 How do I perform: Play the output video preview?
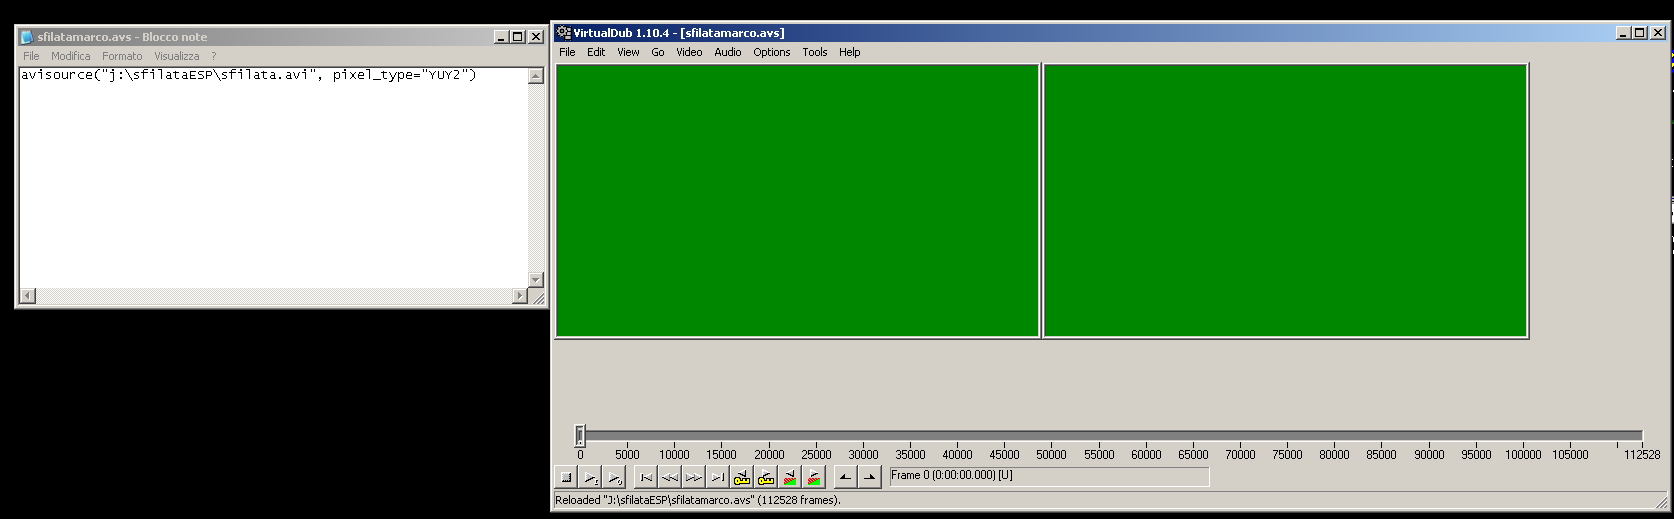point(615,478)
